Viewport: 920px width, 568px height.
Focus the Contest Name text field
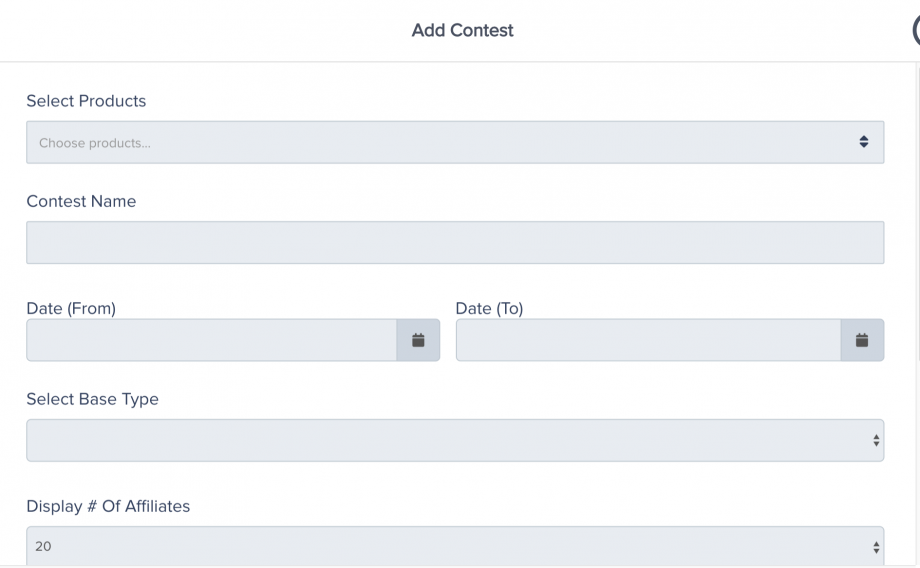click(455, 243)
